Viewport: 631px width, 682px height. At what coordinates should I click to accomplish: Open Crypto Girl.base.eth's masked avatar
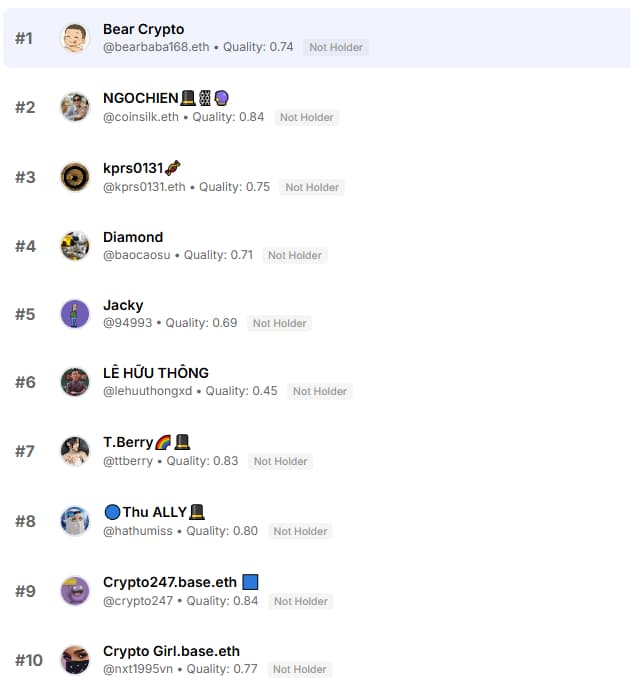[75, 660]
